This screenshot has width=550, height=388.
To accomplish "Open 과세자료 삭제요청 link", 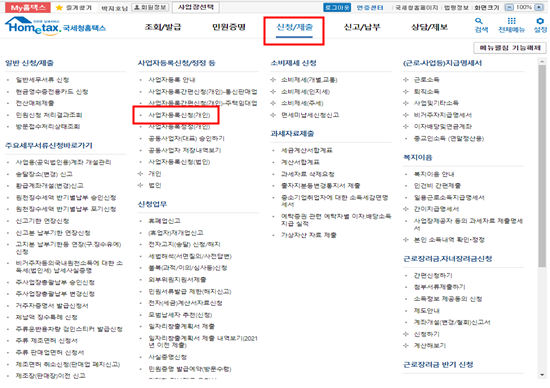I will pos(307,174).
